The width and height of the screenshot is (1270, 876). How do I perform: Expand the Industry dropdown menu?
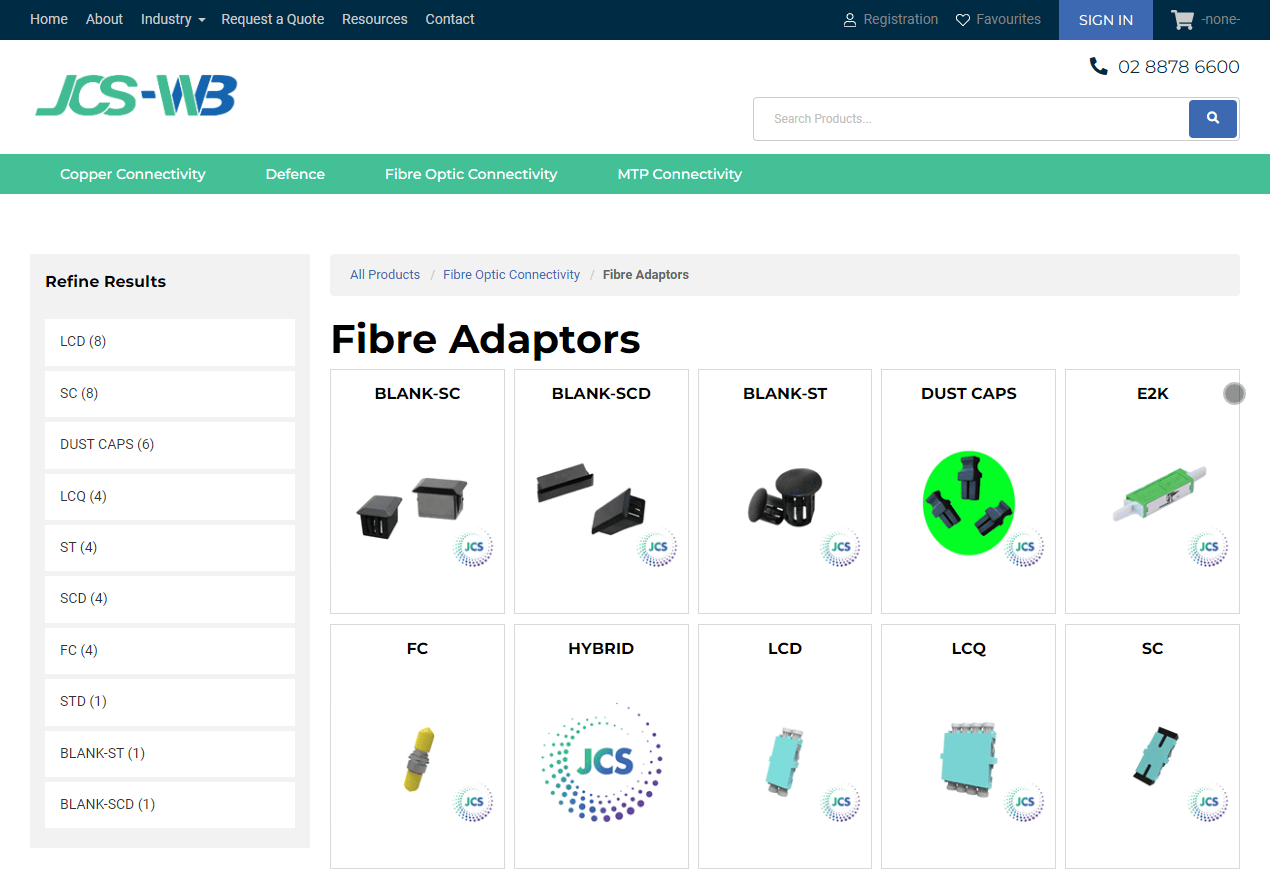[172, 19]
